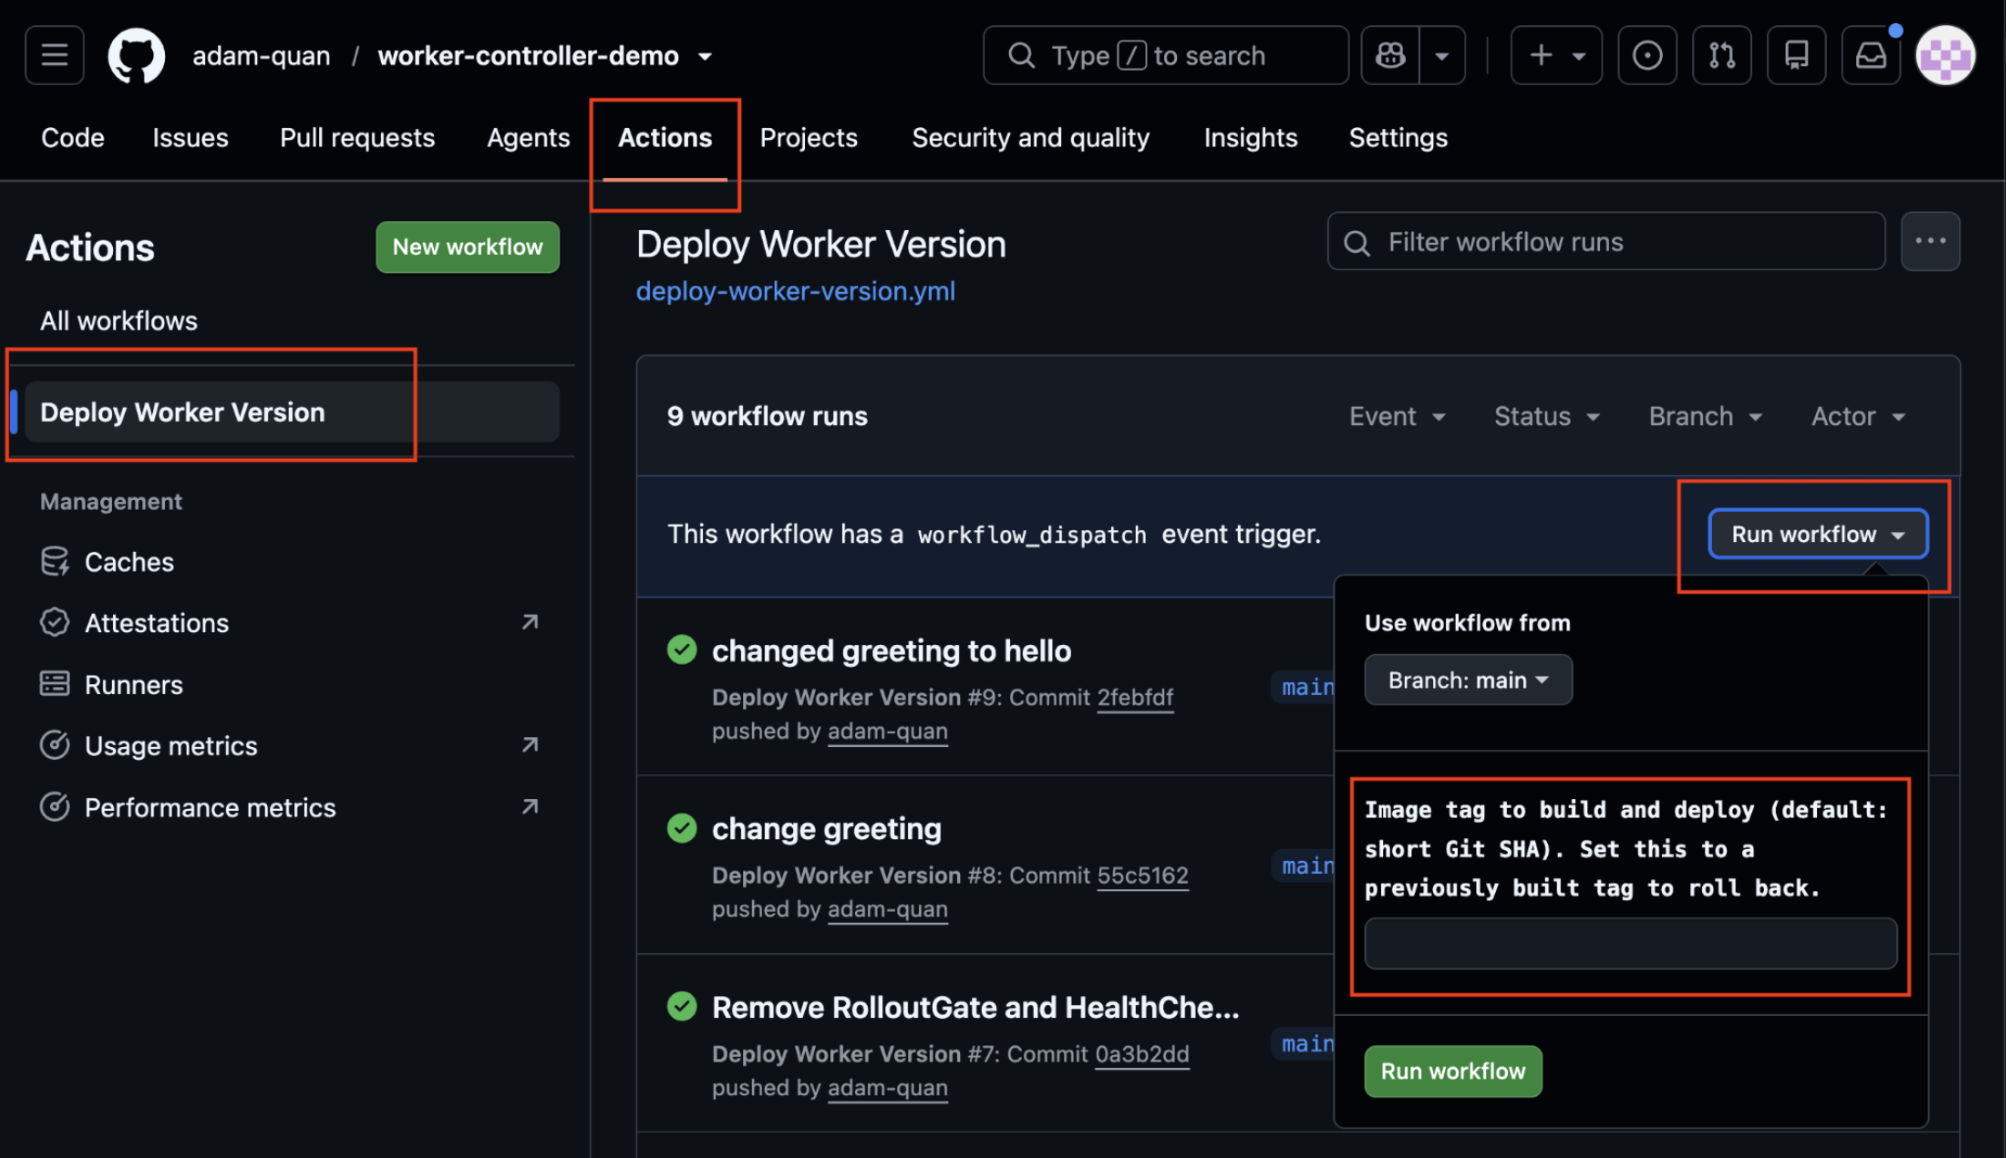
Task: Open Usage metrics link
Action: pos(171,746)
